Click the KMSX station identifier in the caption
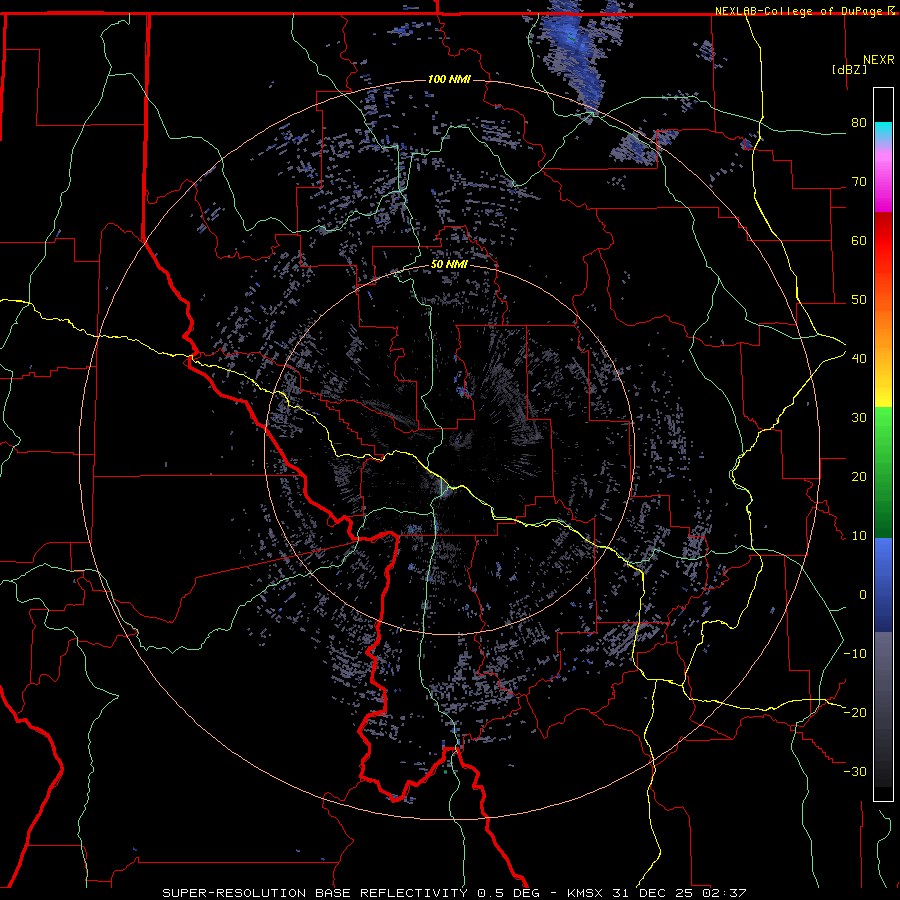Image resolution: width=900 pixels, height=900 pixels. click(x=587, y=893)
